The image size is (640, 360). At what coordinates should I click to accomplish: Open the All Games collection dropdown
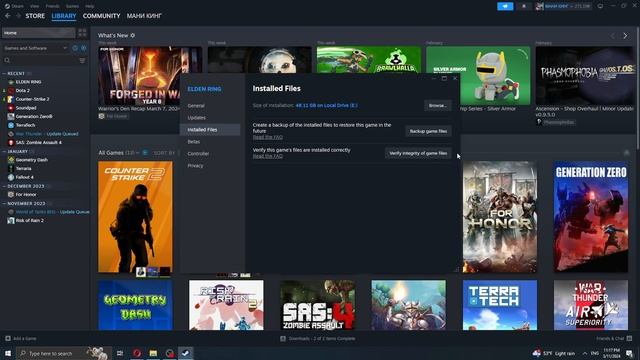(118, 153)
